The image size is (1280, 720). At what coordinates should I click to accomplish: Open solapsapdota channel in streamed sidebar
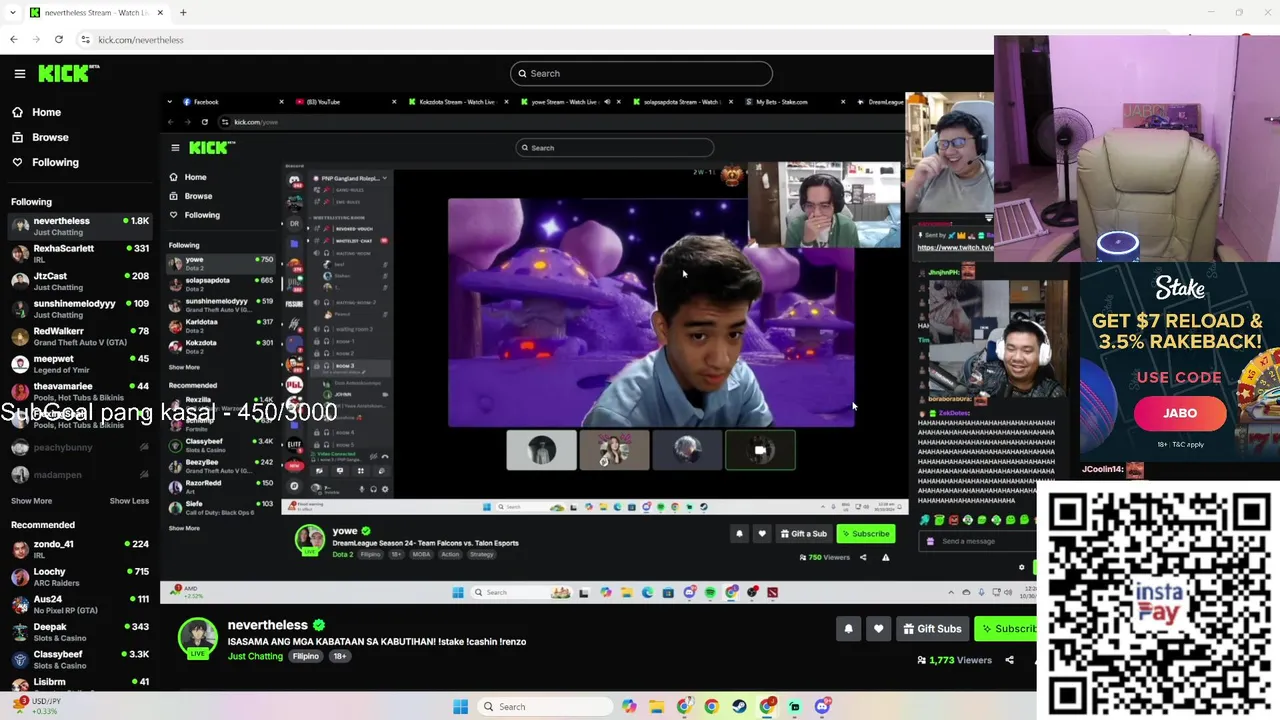tap(222, 284)
